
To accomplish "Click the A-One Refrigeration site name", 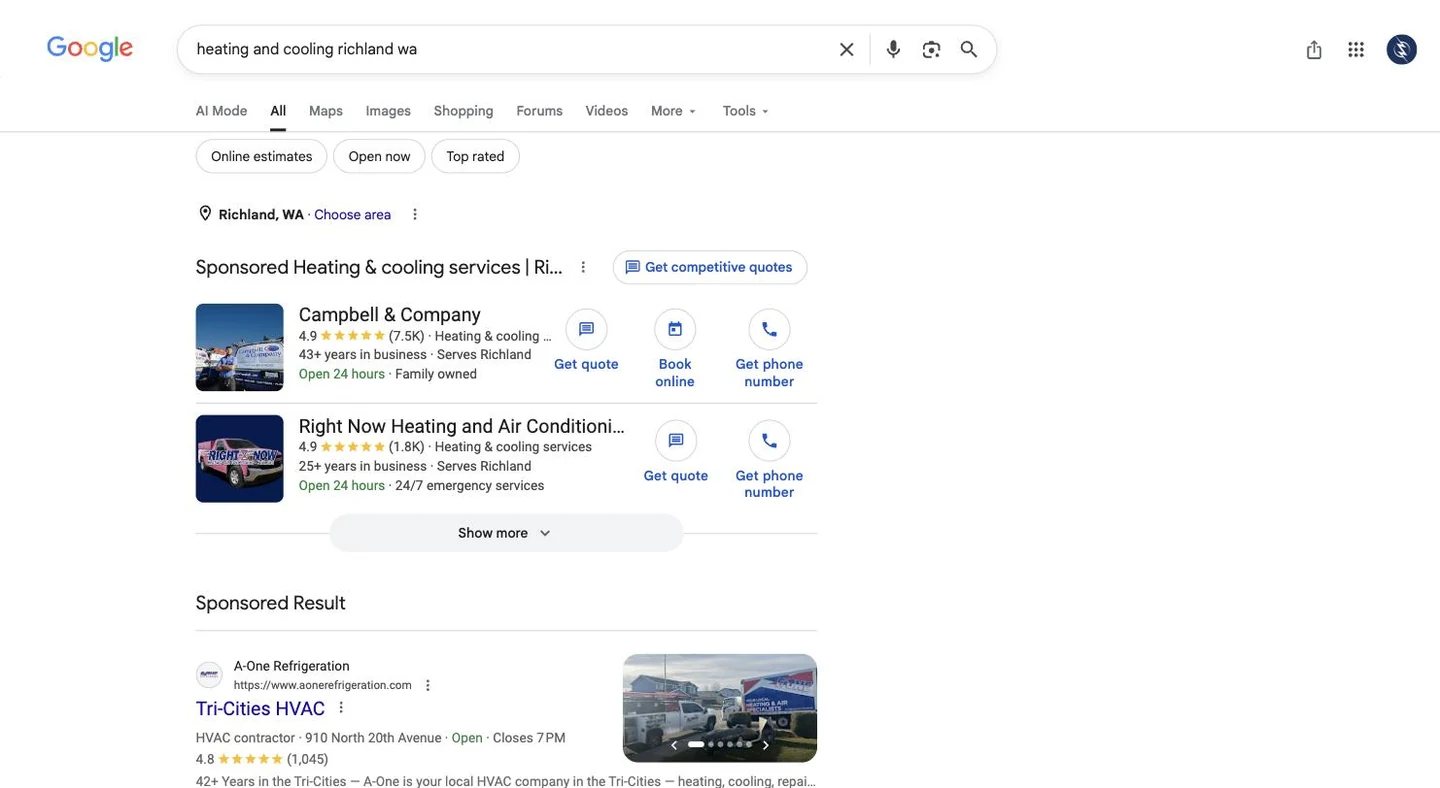I will [291, 666].
